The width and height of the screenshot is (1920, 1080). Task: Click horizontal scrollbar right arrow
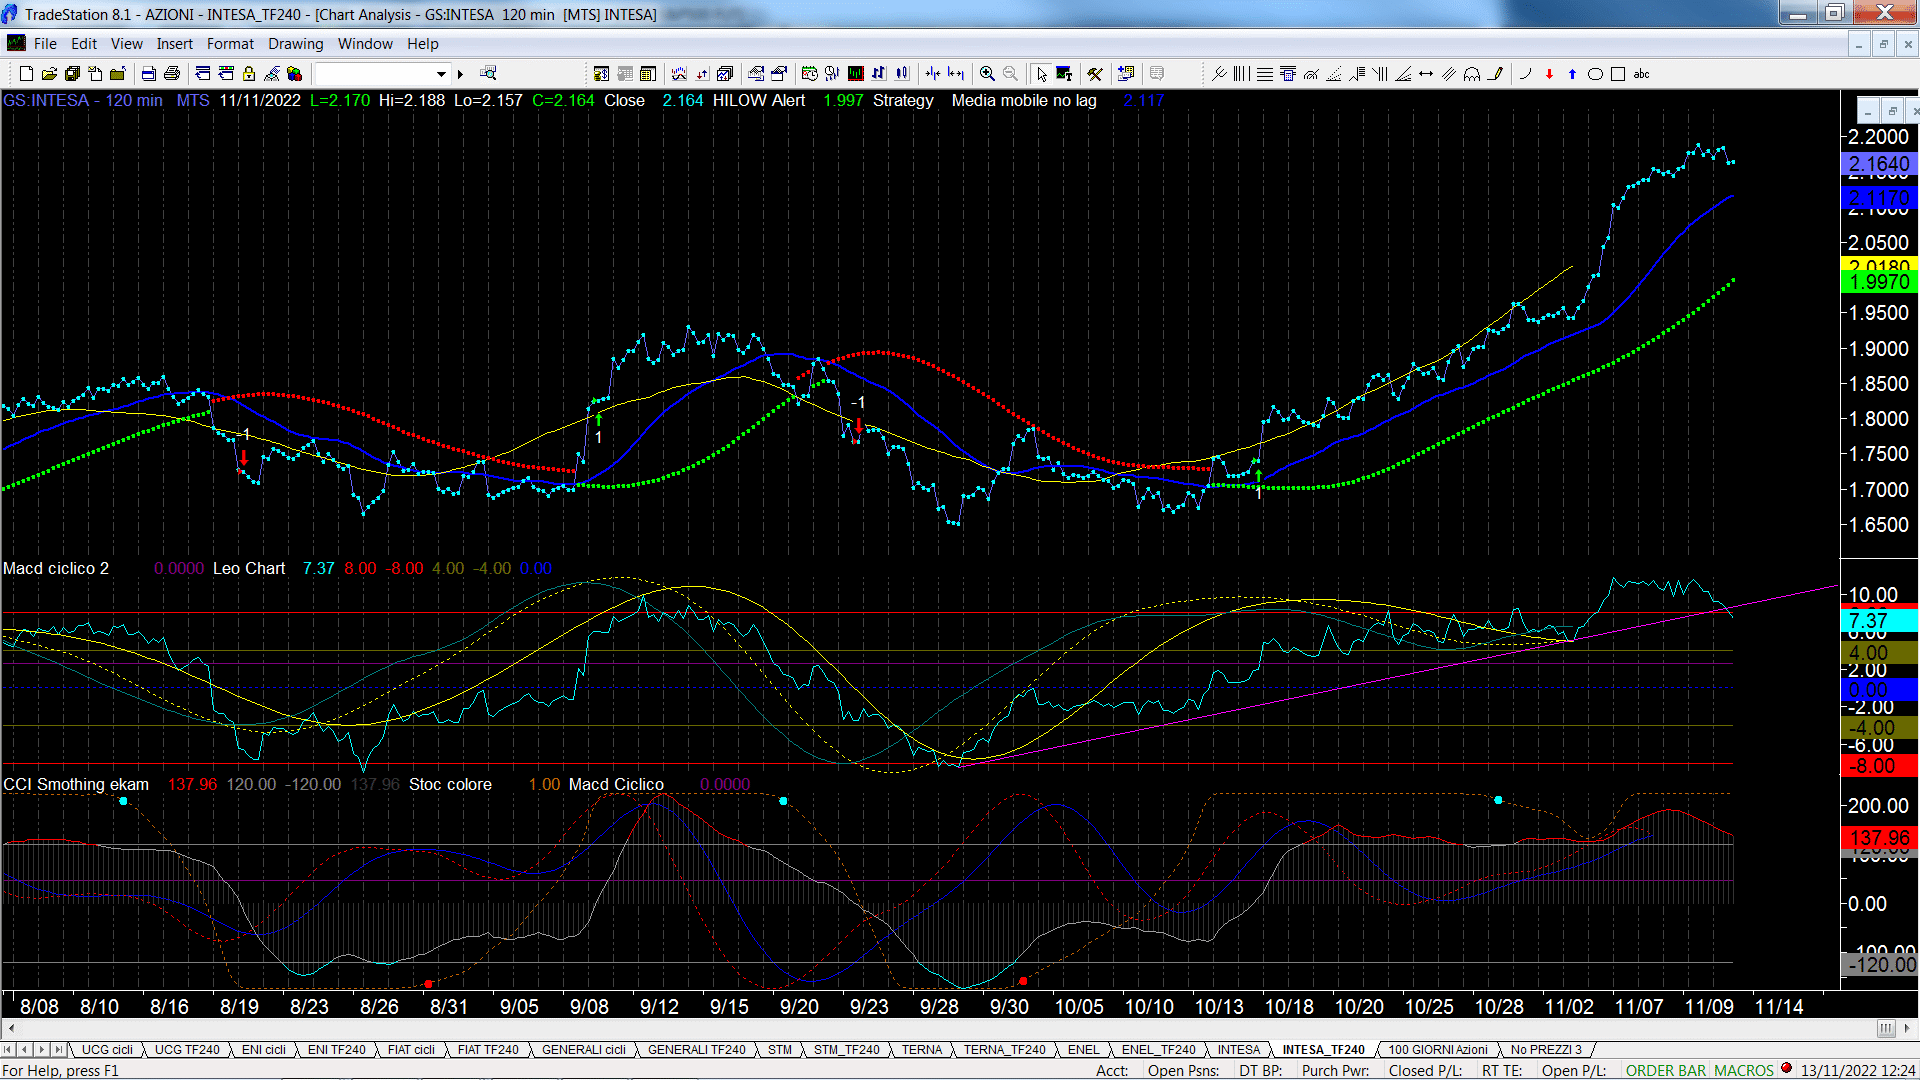1908,1028
